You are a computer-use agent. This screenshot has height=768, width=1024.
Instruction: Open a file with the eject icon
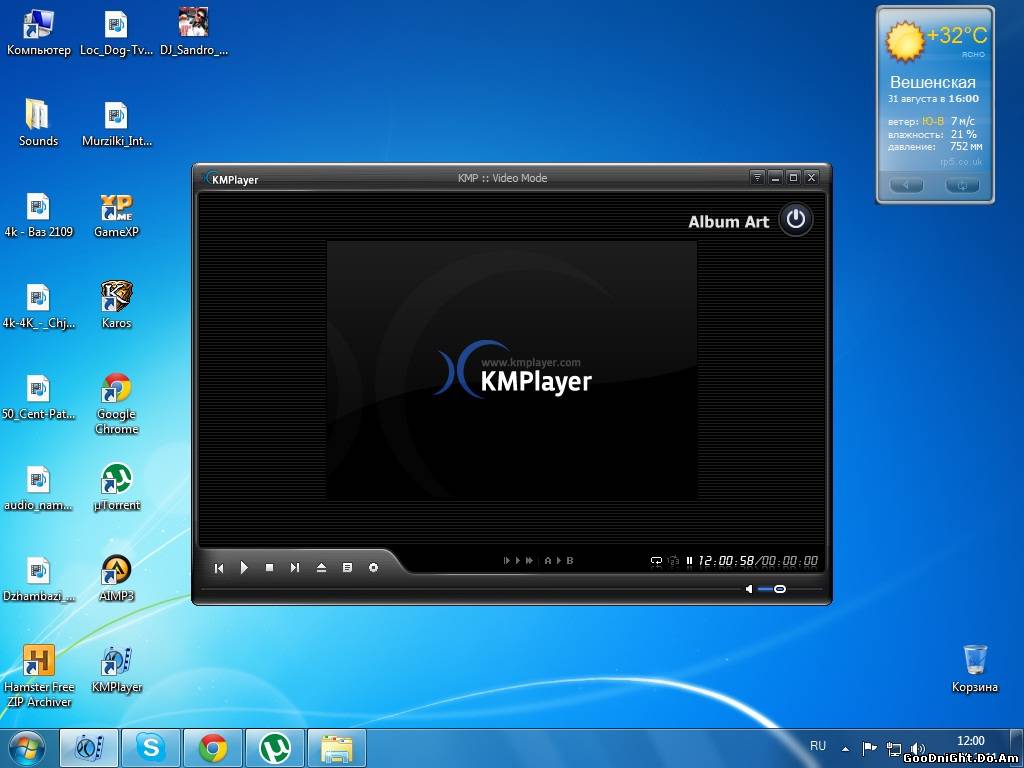click(x=321, y=568)
